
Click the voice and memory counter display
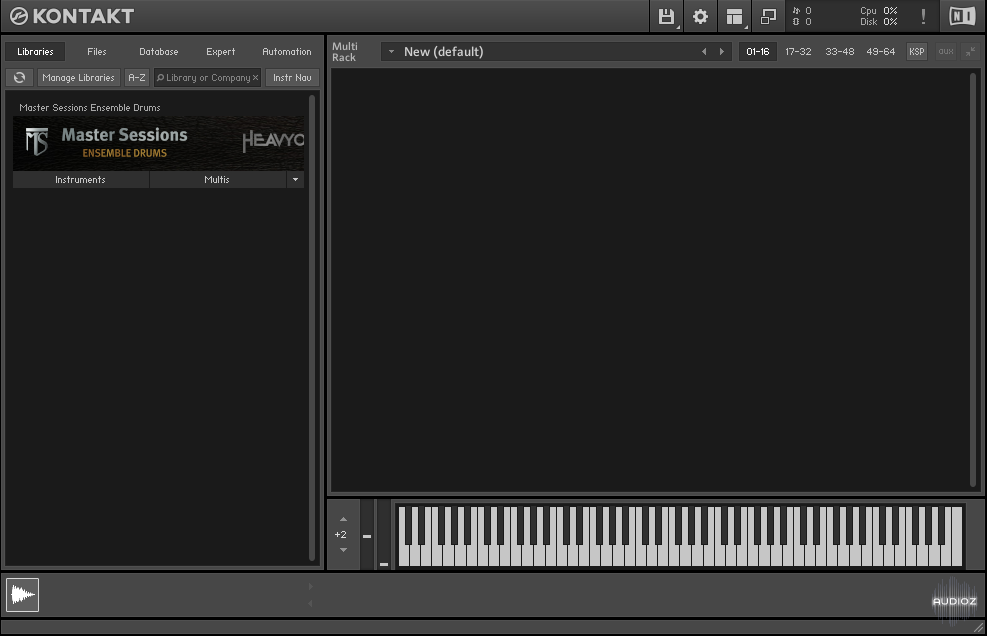pos(802,16)
